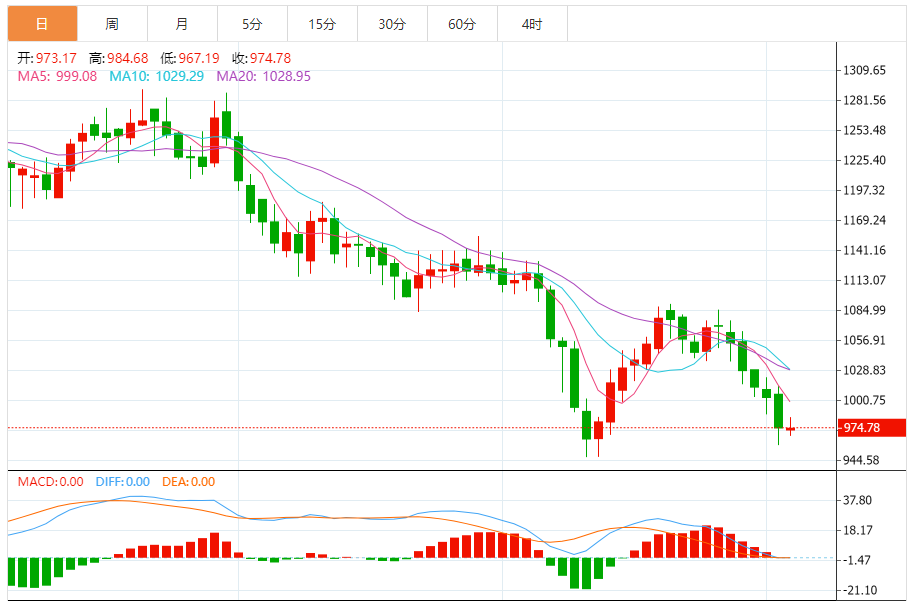The height and width of the screenshot is (601, 914).
Task: Click the 1197.32 price axis label
Action: click(864, 190)
